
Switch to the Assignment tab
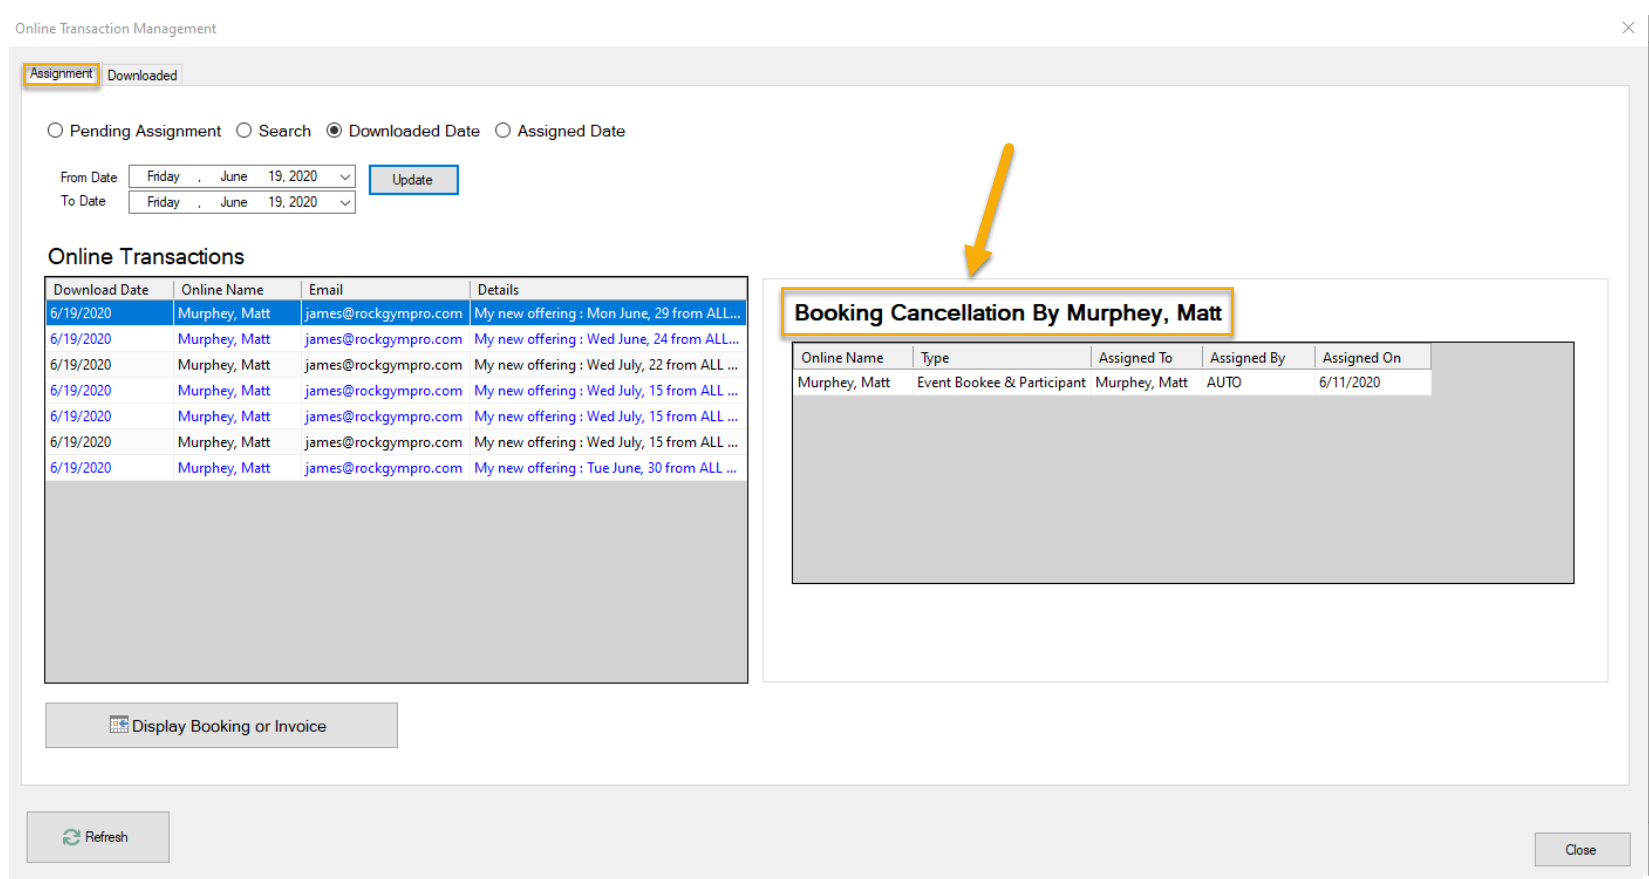pyautogui.click(x=61, y=74)
